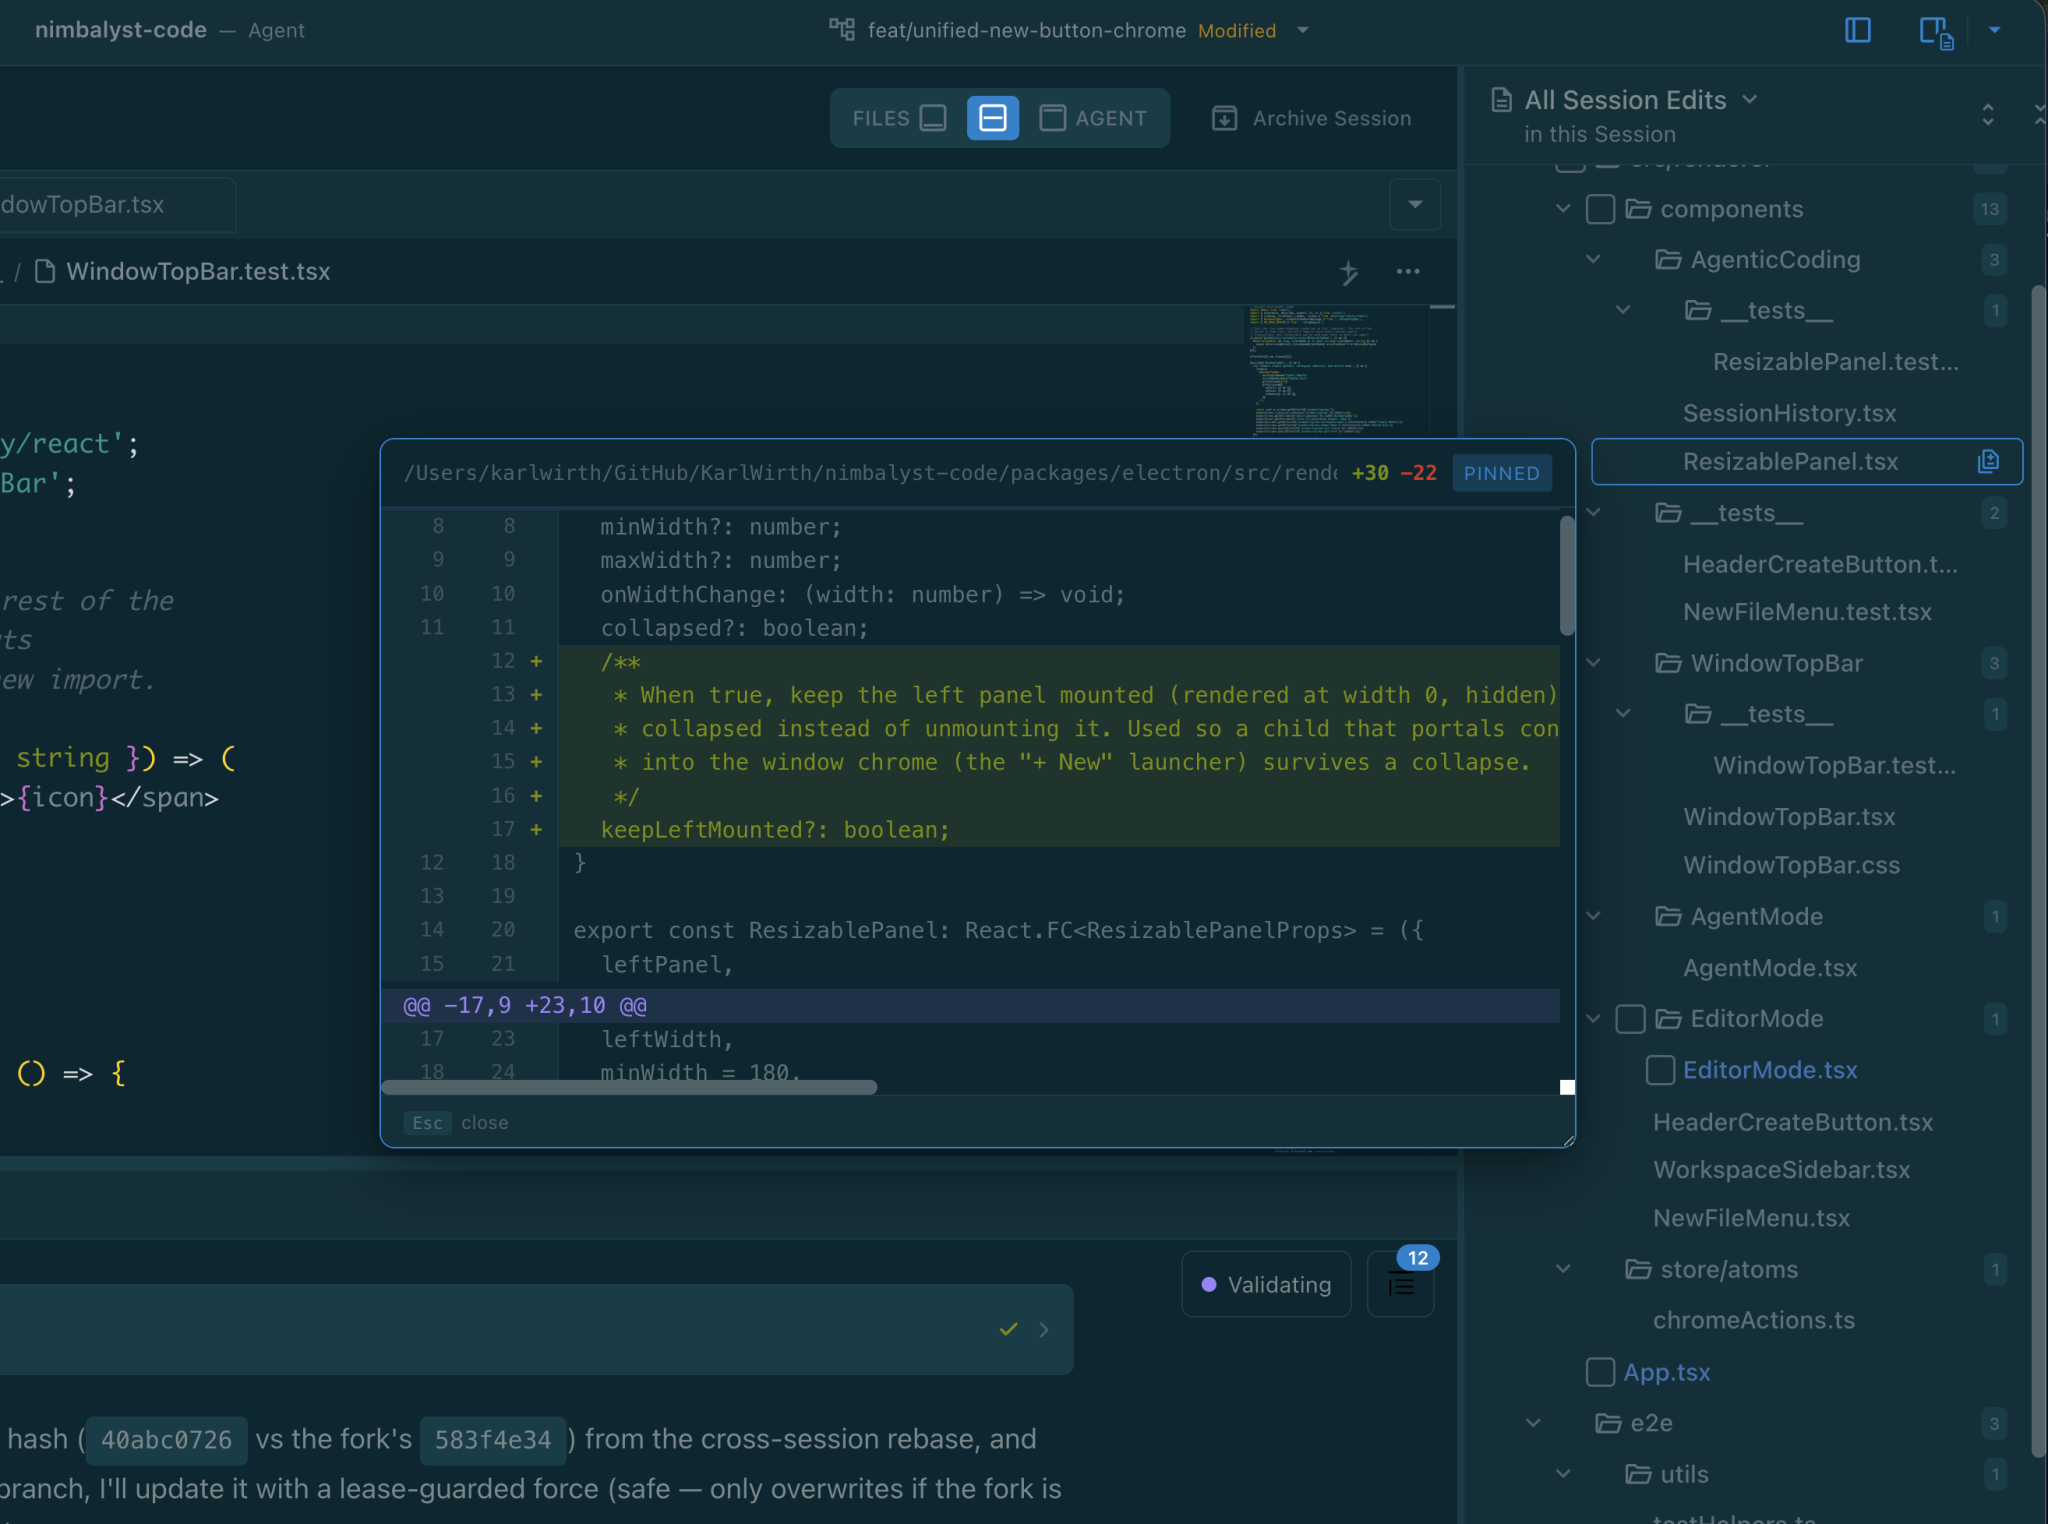Collapse __tests__ folder under WindowTopBar

(x=1623, y=714)
